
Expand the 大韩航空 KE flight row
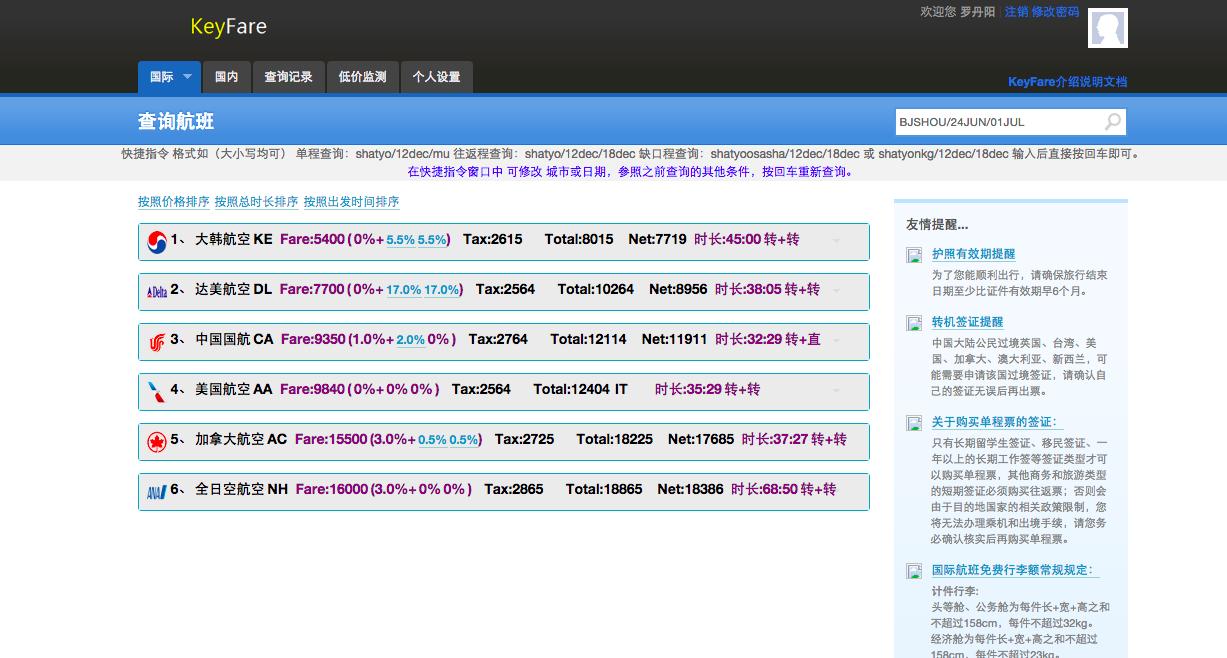(x=836, y=241)
